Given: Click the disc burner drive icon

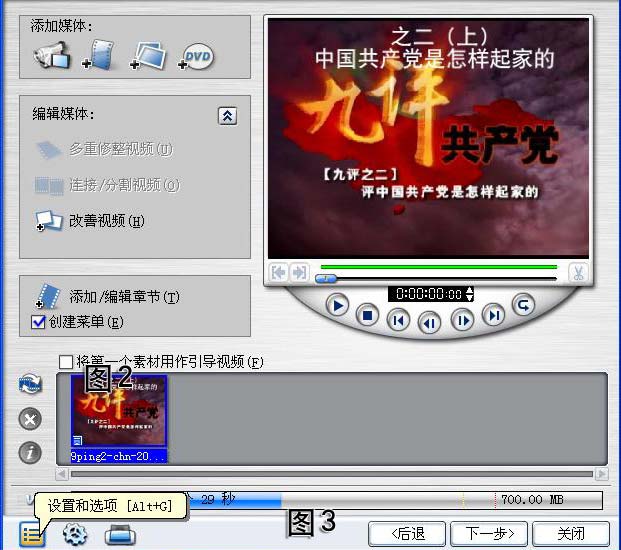Looking at the screenshot, I should coord(120,534).
